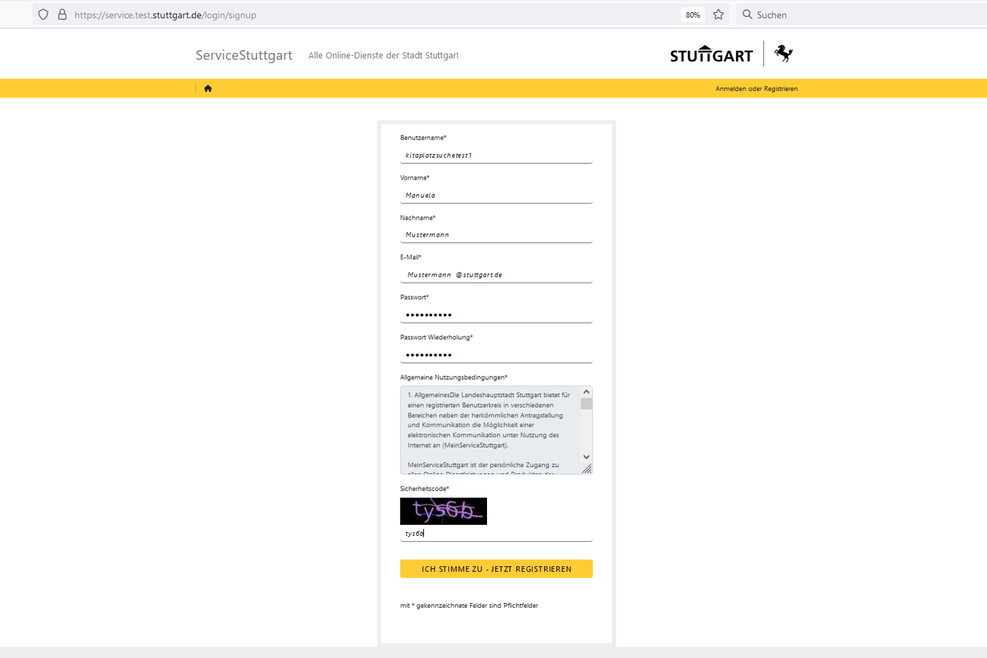Click the home icon in yellow bar

coord(208,88)
